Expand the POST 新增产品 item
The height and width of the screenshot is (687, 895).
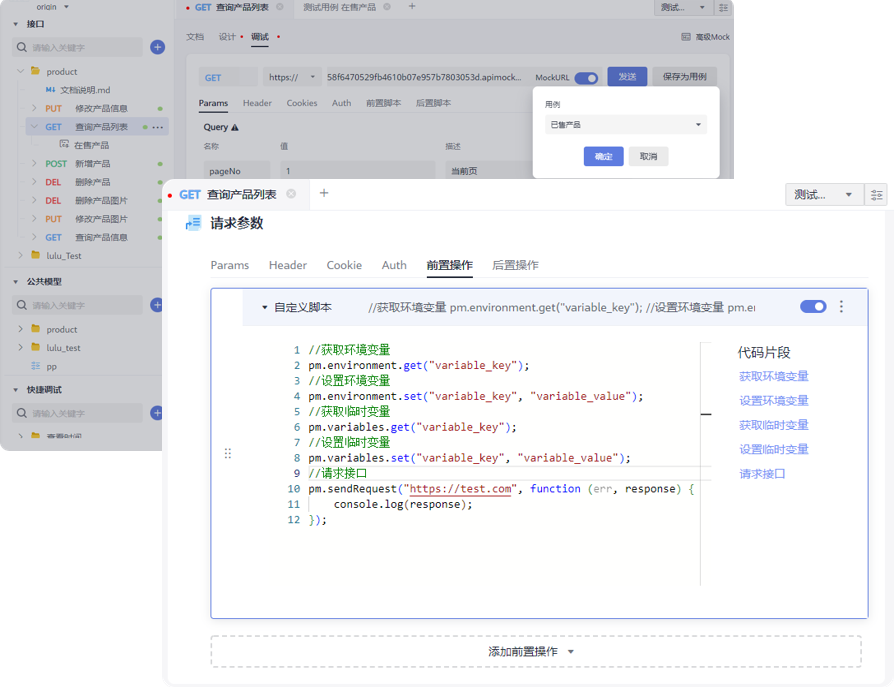pyautogui.click(x=34, y=164)
